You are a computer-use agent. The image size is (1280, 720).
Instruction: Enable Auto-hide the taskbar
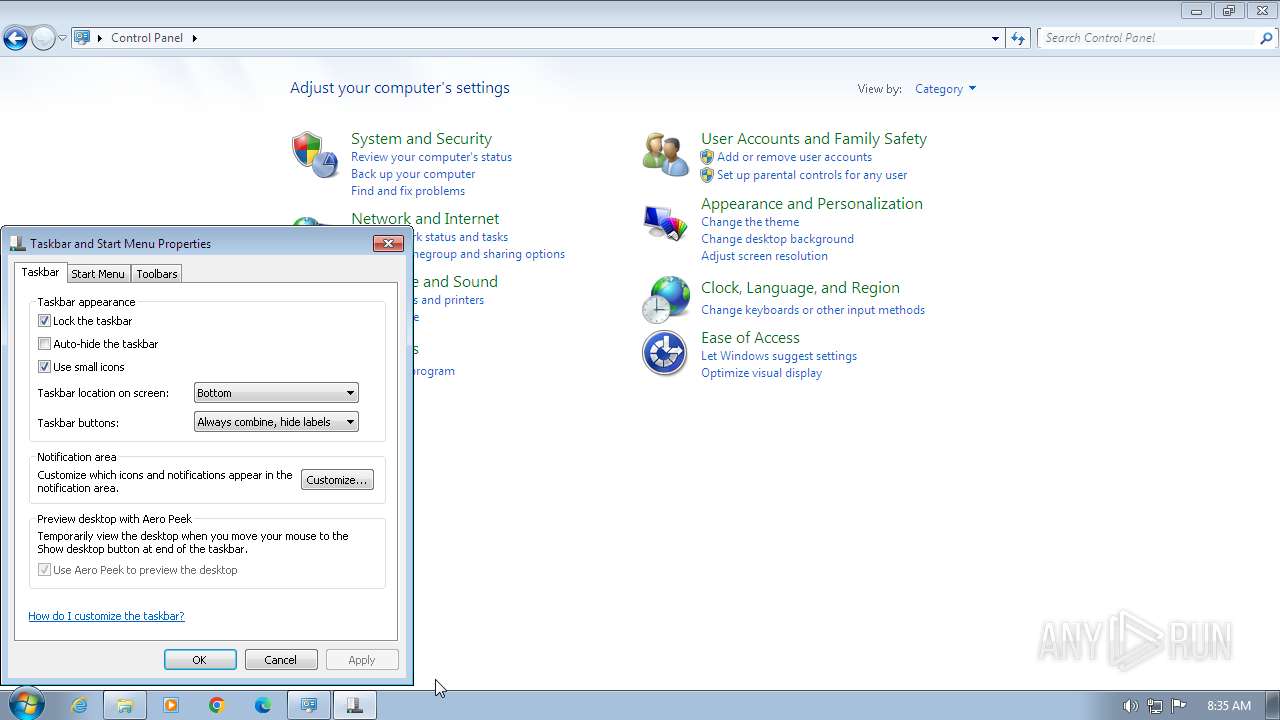tap(44, 344)
